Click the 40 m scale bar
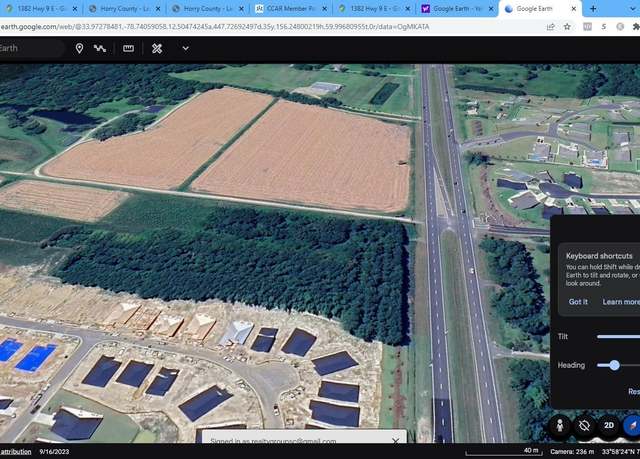 [x=503, y=451]
